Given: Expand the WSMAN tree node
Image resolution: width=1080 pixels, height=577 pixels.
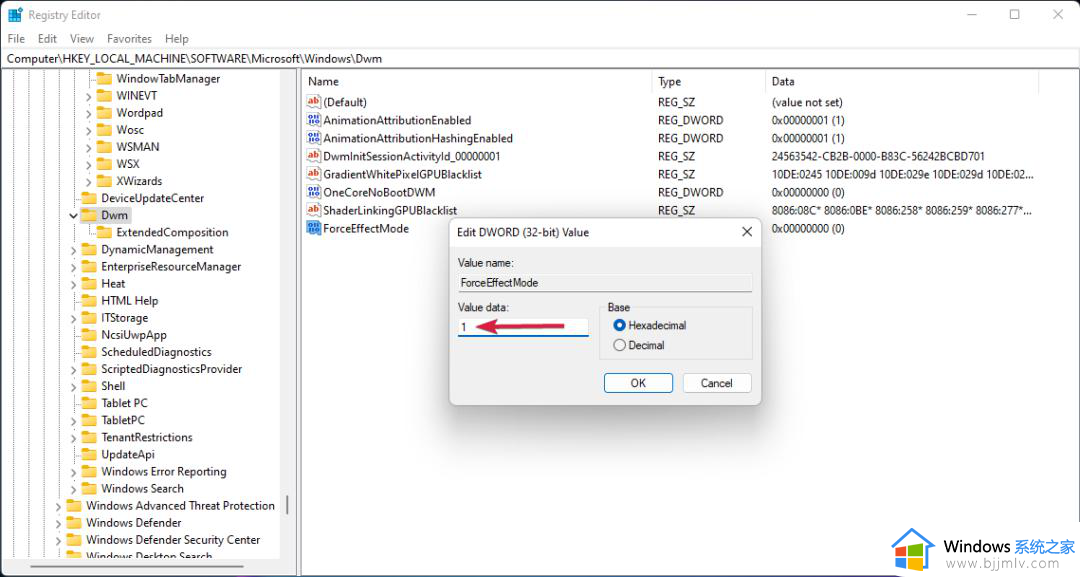Looking at the screenshot, I should (88, 147).
